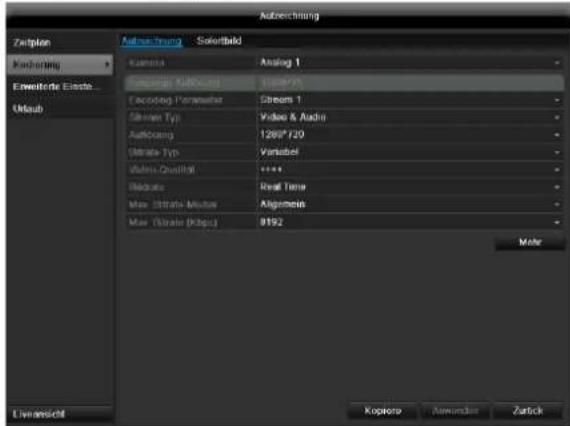Open the Zeitplan section in the sidebar

(60, 43)
